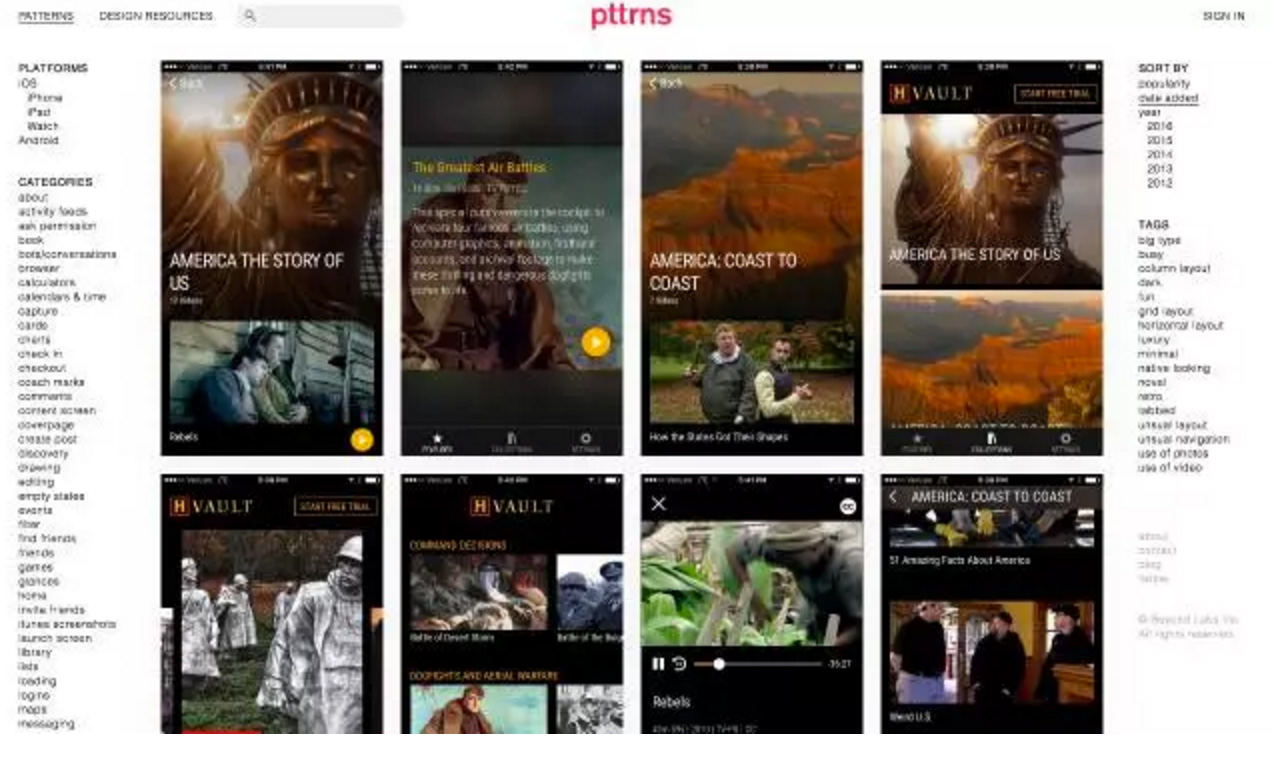
Task: Select the Android platform
Action: [x=38, y=140]
